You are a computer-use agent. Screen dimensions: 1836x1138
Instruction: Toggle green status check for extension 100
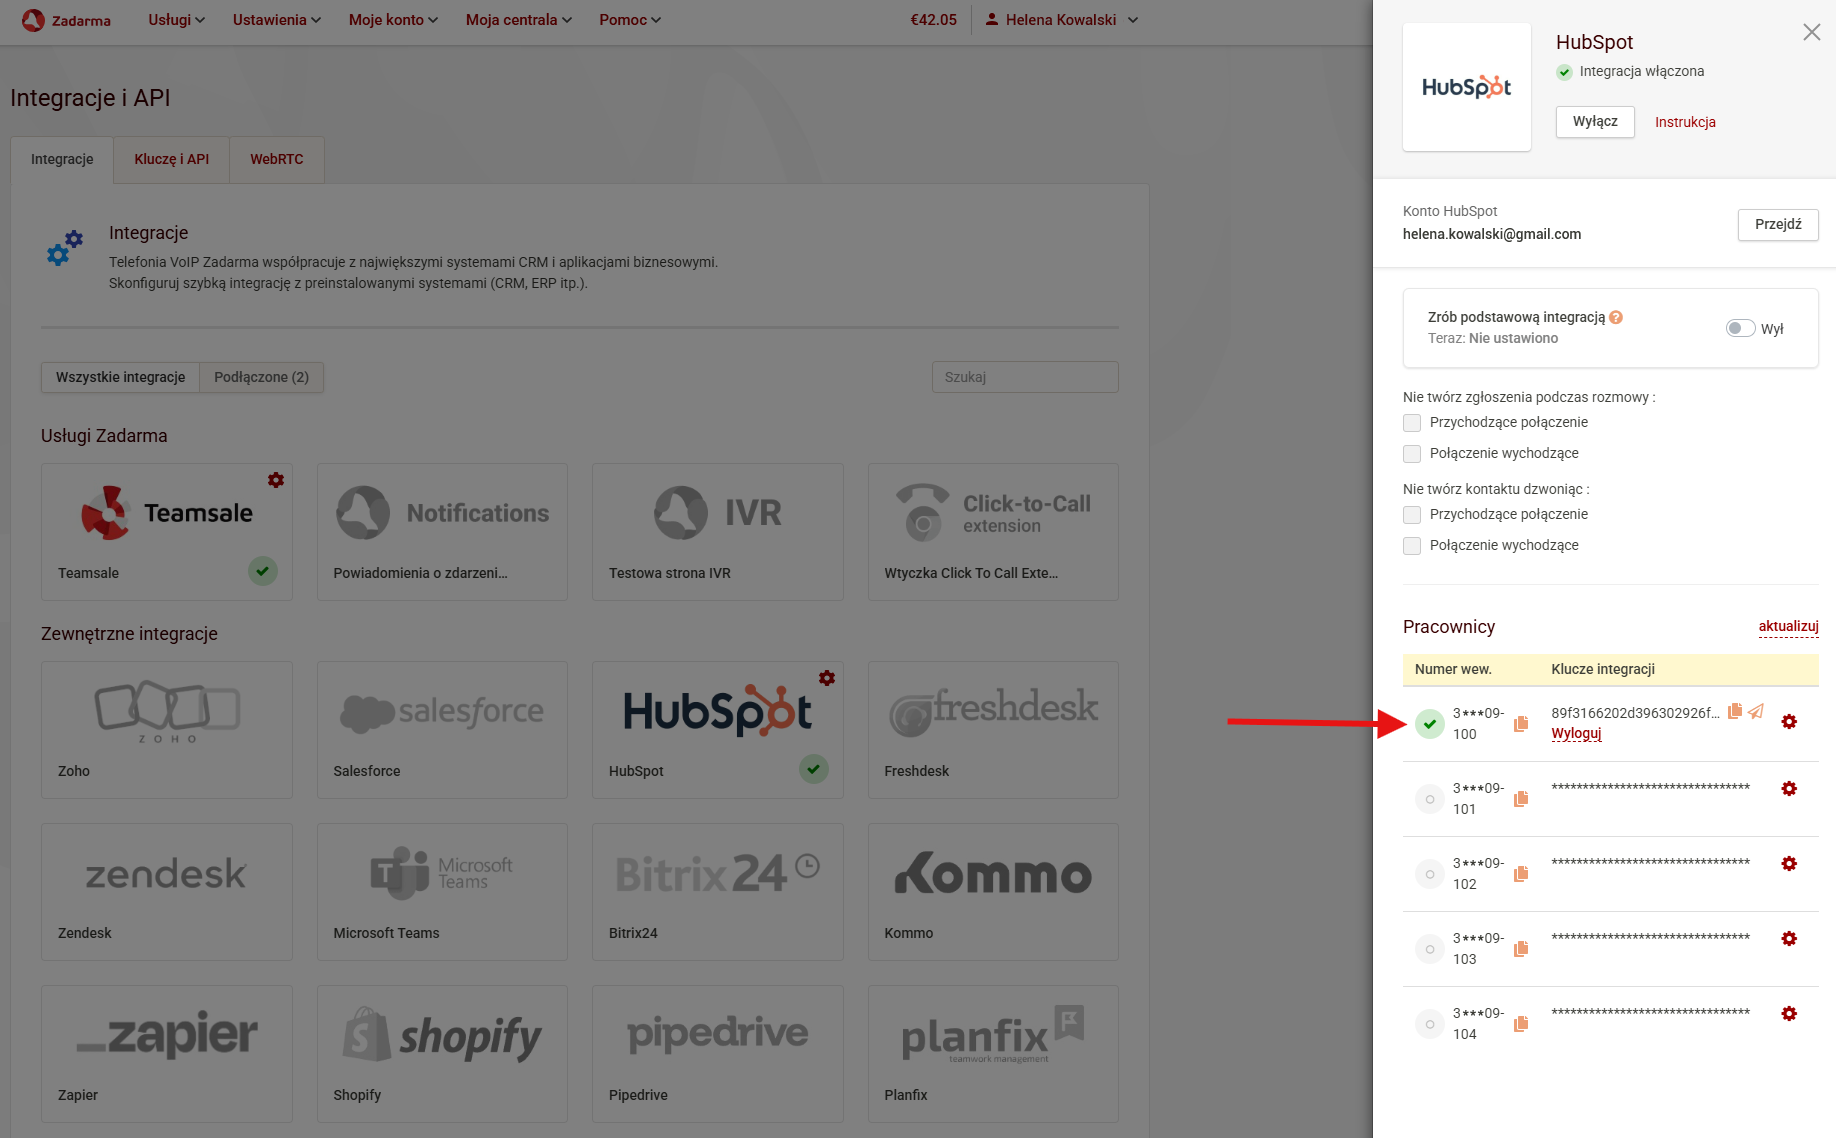click(x=1430, y=724)
